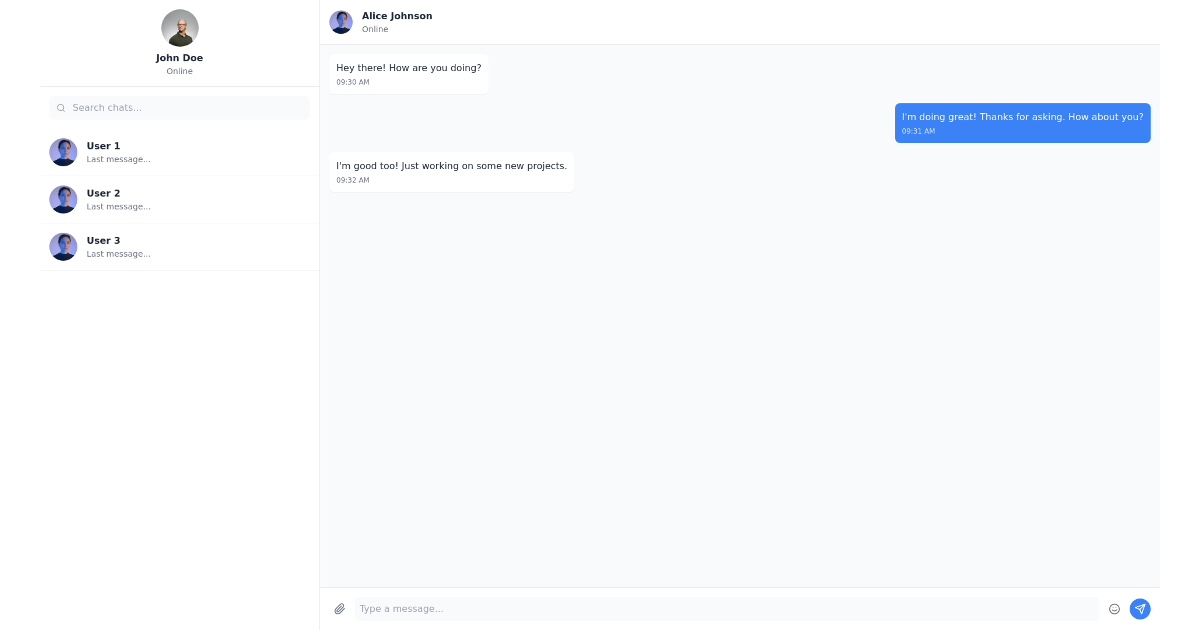This screenshot has height=630, width=1200.
Task: Click User 1's avatar thumbnail
Action: [x=63, y=152]
